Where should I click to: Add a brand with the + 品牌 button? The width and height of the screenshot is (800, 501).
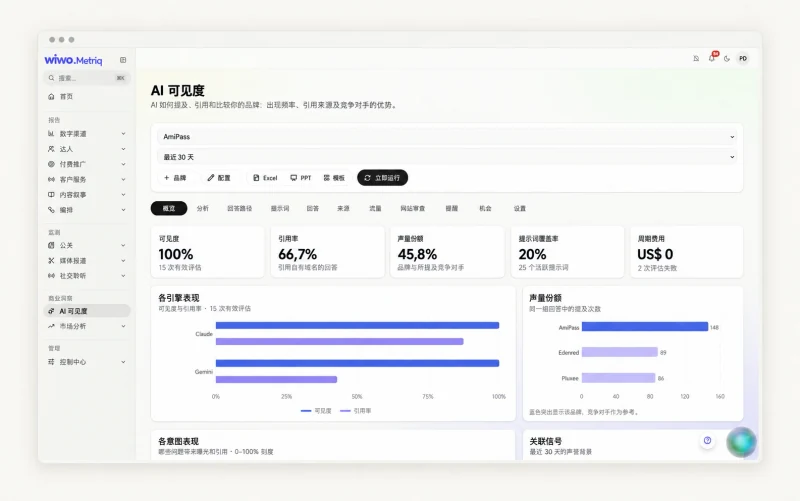tap(175, 178)
